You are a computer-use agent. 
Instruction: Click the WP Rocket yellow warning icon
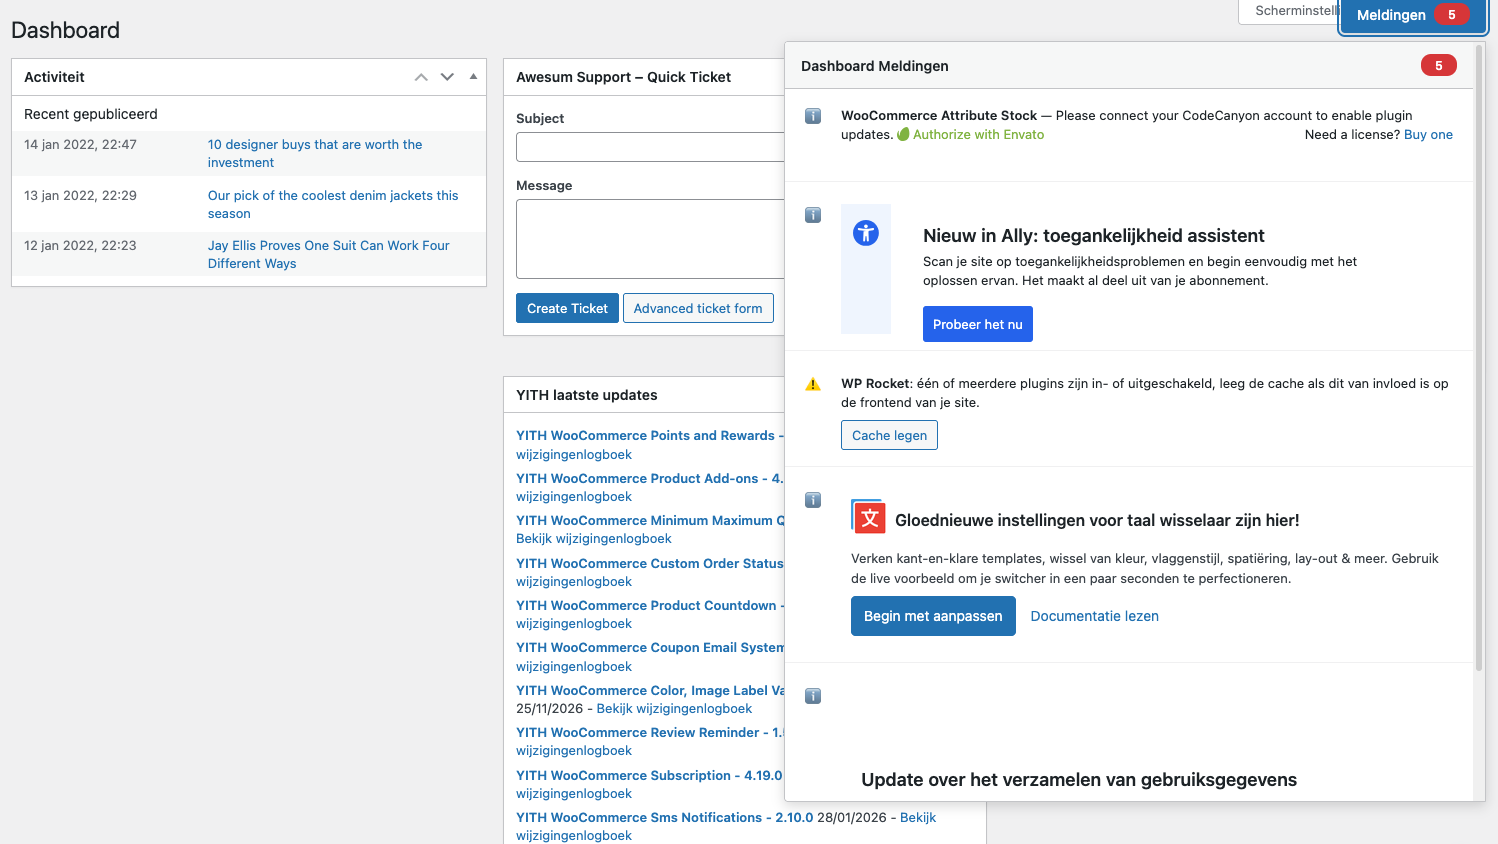813,384
